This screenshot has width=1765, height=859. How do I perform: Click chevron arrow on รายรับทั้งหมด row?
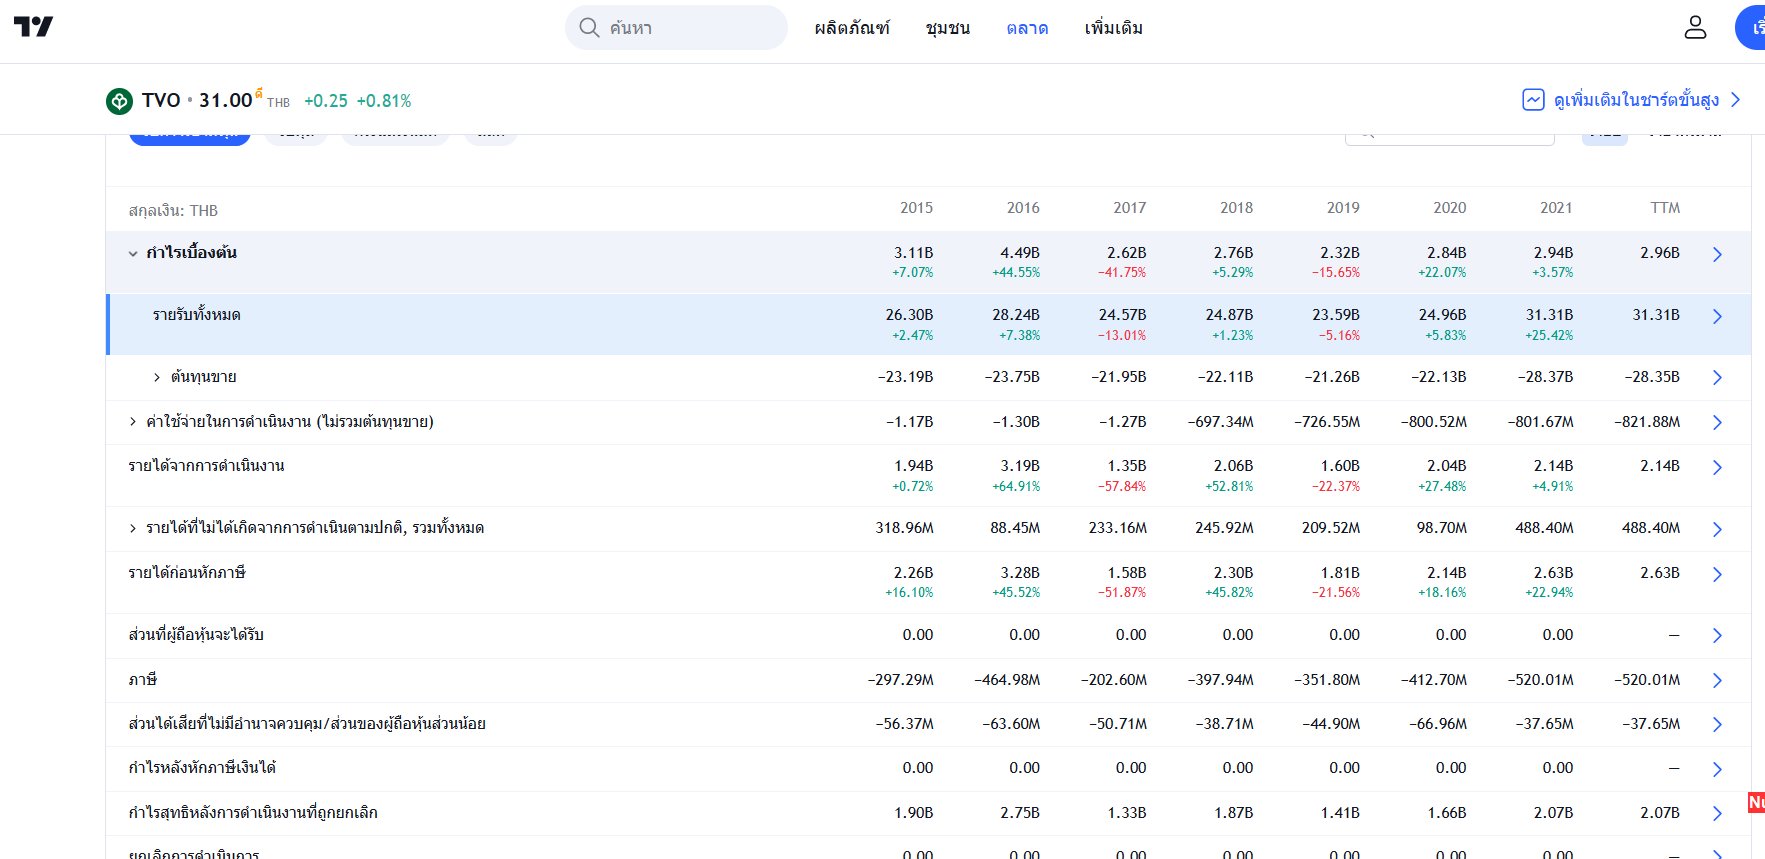[x=1717, y=316]
